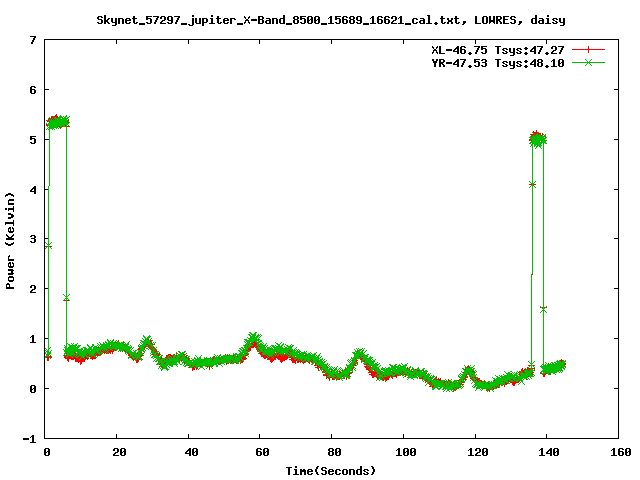Click the Time(Seconds) x-axis label
640x480 pixels.
[330, 471]
